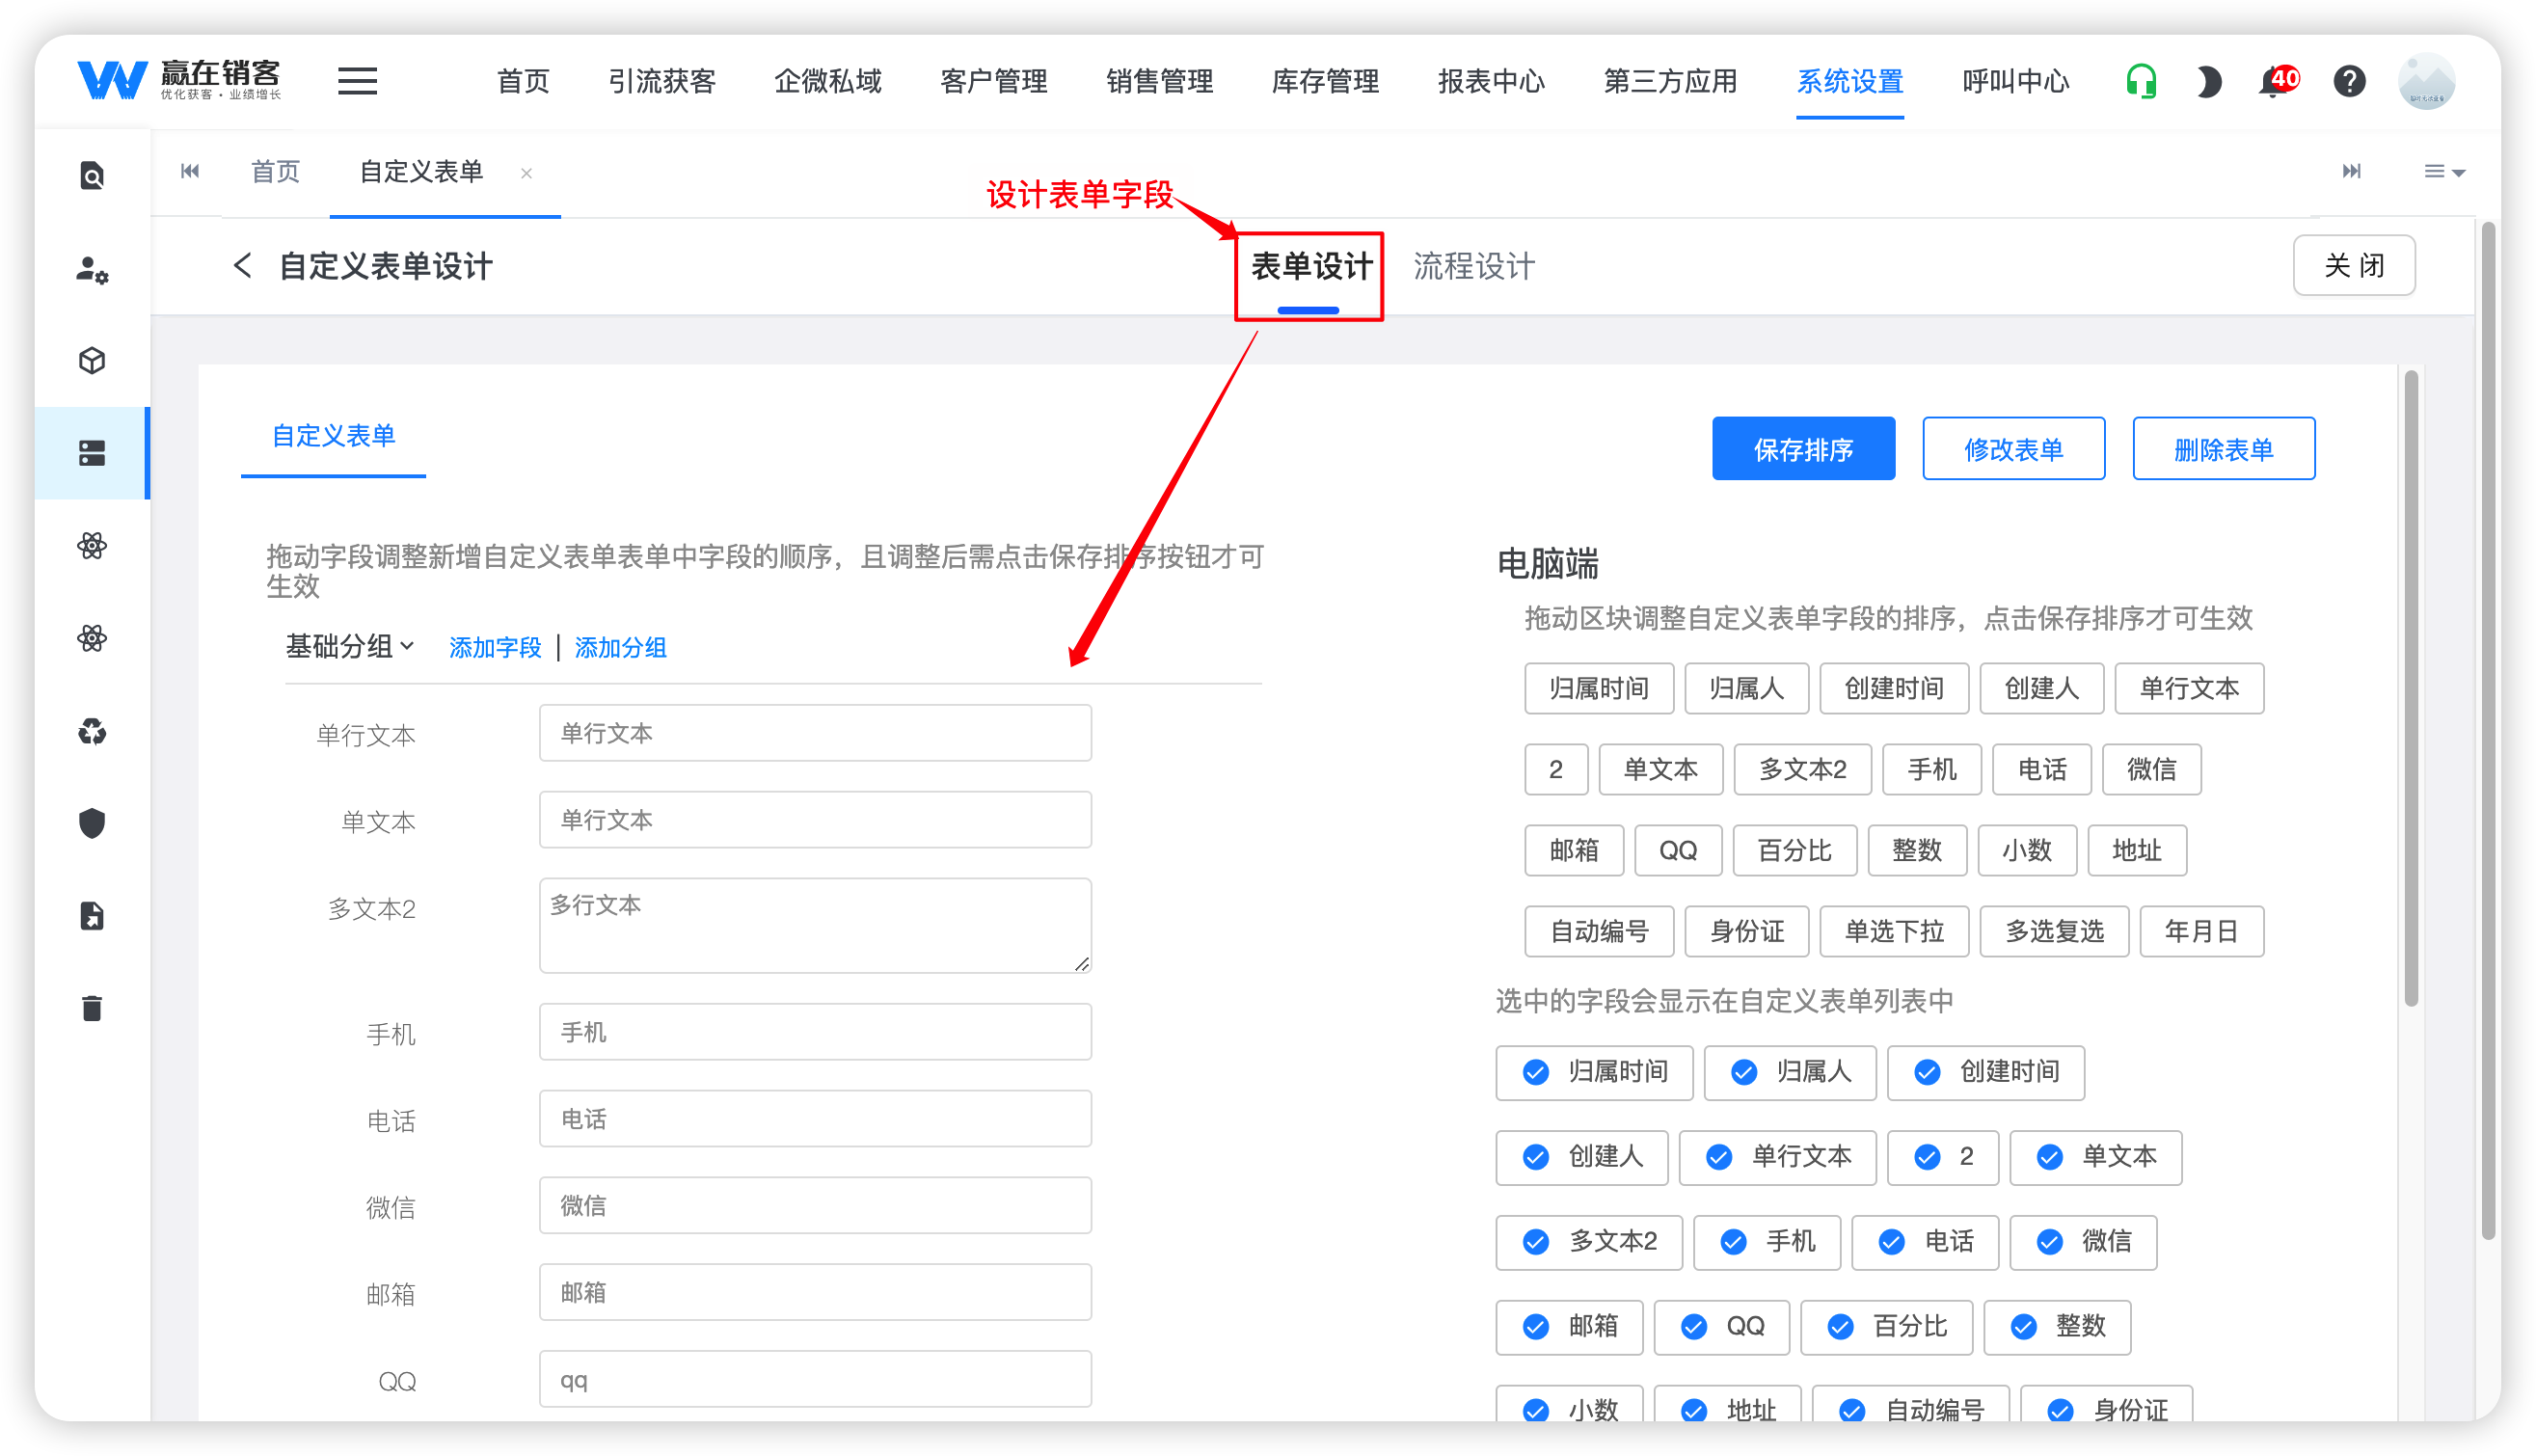This screenshot has height=1456, width=2536.
Task: Open the sidebar file export icon
Action: click(92, 916)
